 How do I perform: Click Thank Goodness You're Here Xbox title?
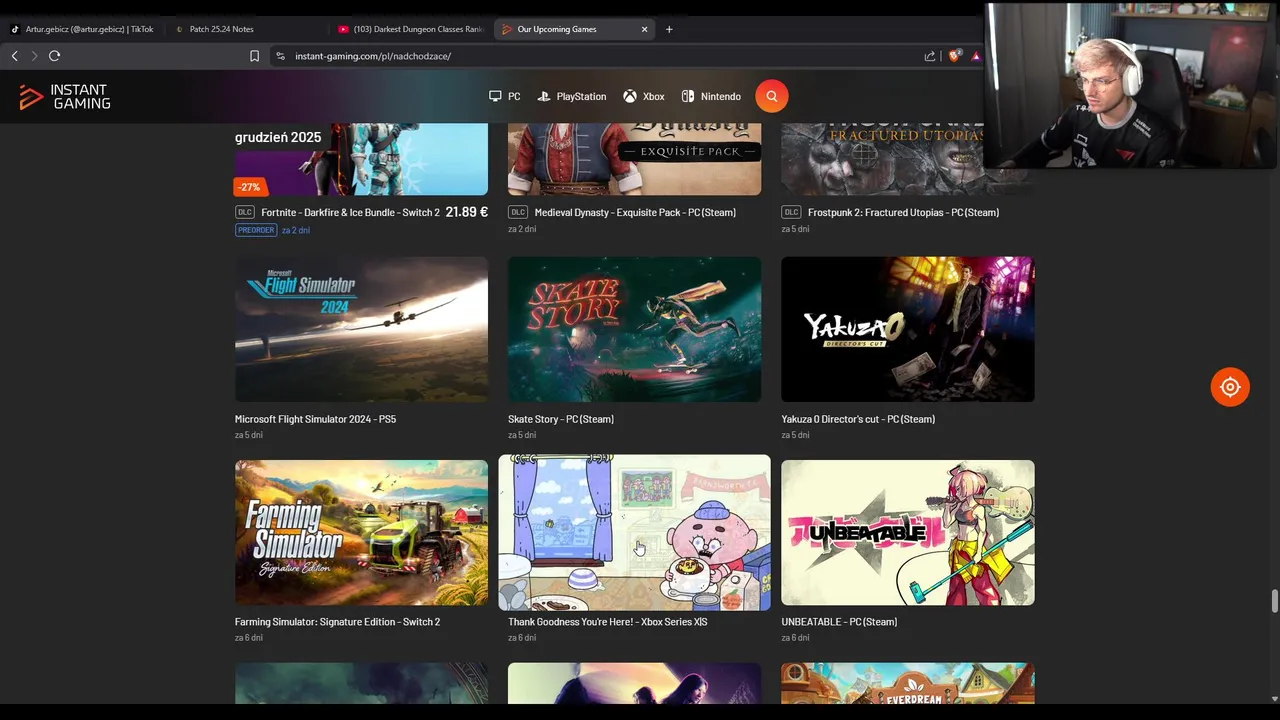point(607,622)
